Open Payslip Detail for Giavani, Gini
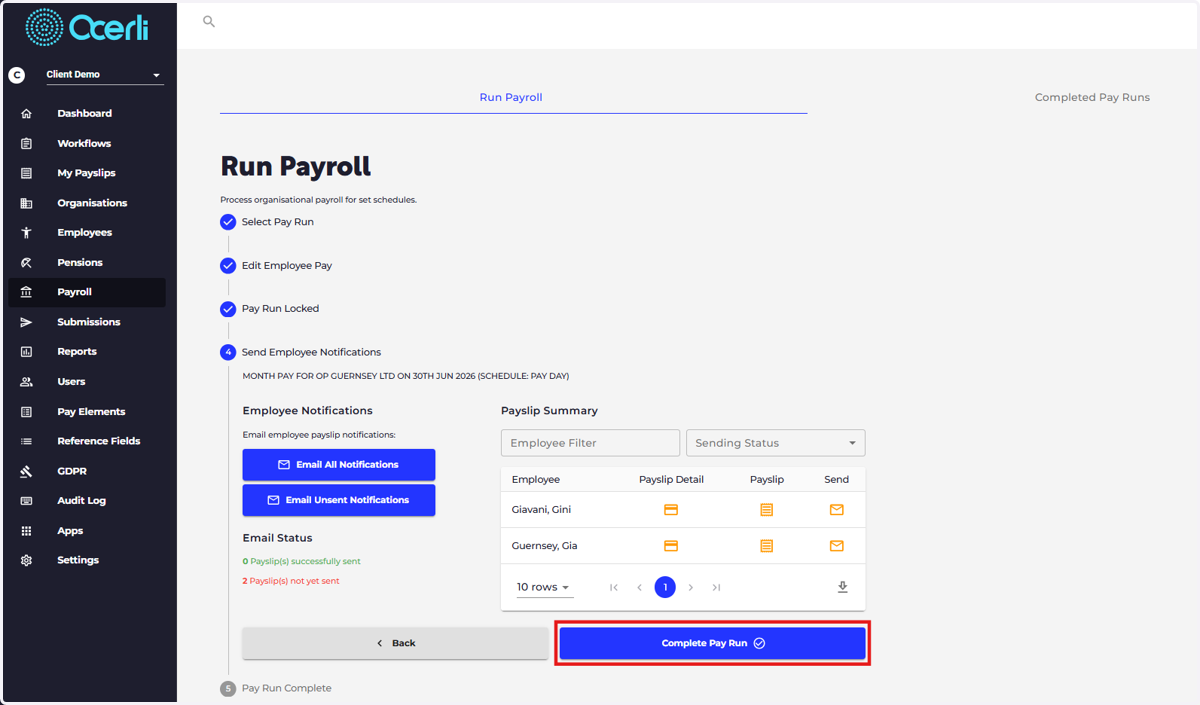Image resolution: width=1200 pixels, height=705 pixels. [671, 510]
